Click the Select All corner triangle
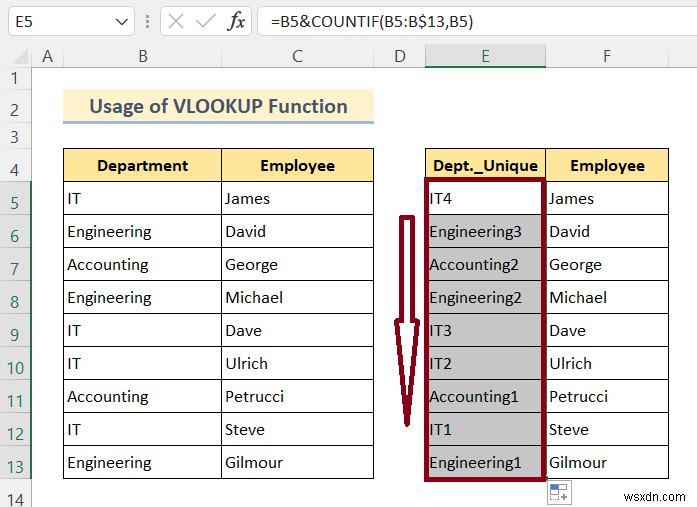The height and width of the screenshot is (507, 697). click(x=20, y=57)
